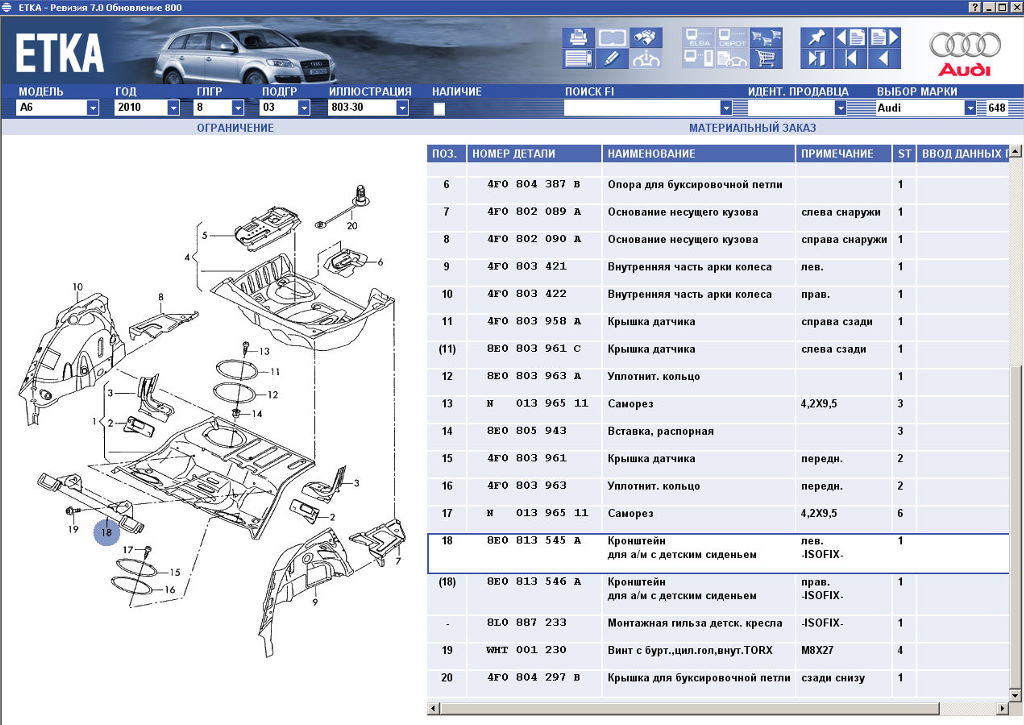Open the ОГРАНИЧЕНИЕ menu
This screenshot has height=725, width=1024.
[x=235, y=128]
